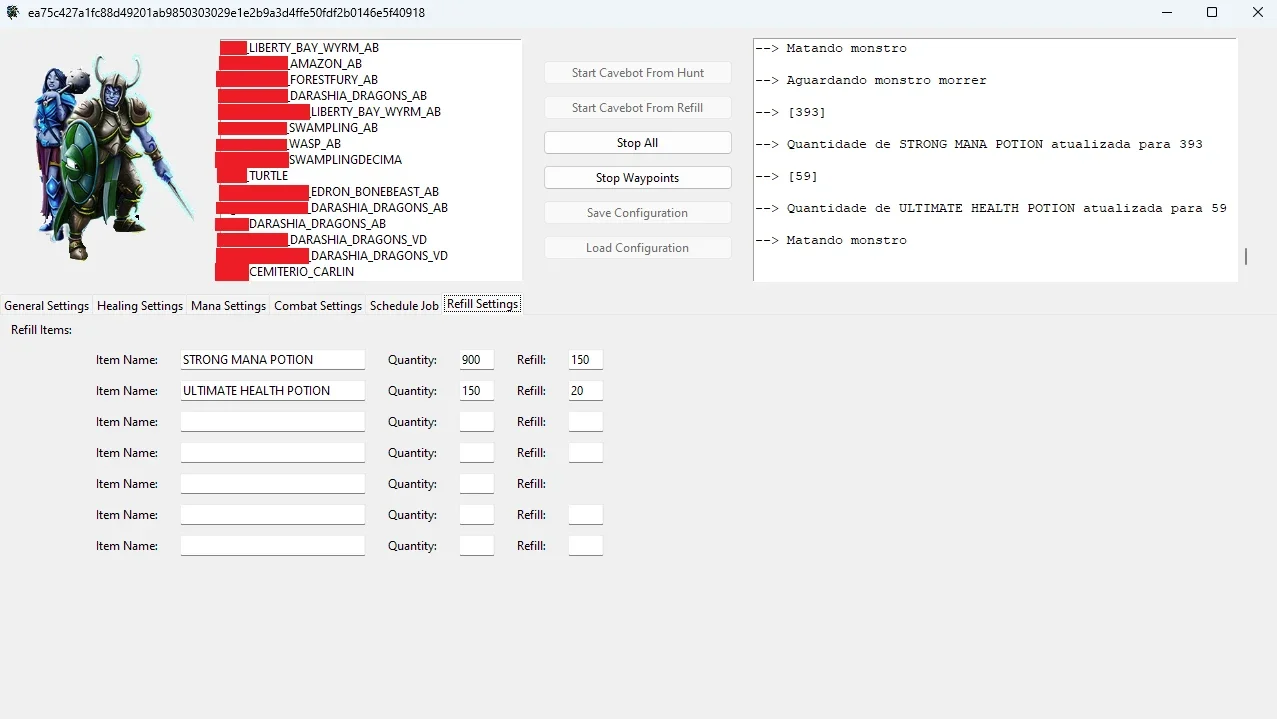Select WASP_AB in the list
Viewport: 1277px width, 719px height.
click(315, 143)
